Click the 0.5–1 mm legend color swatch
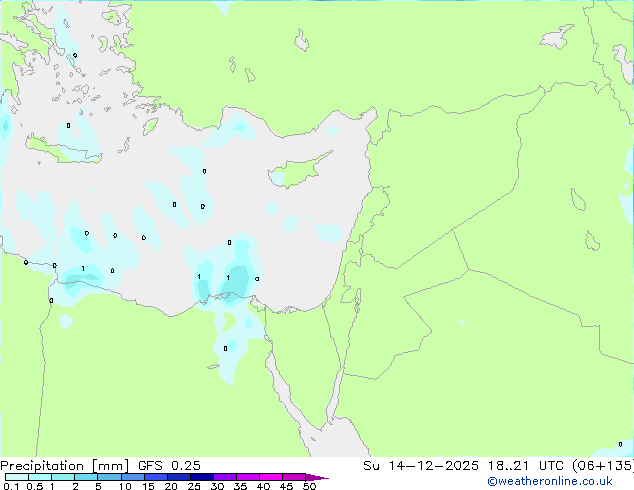Screen dimensions: 634x490 [40, 477]
